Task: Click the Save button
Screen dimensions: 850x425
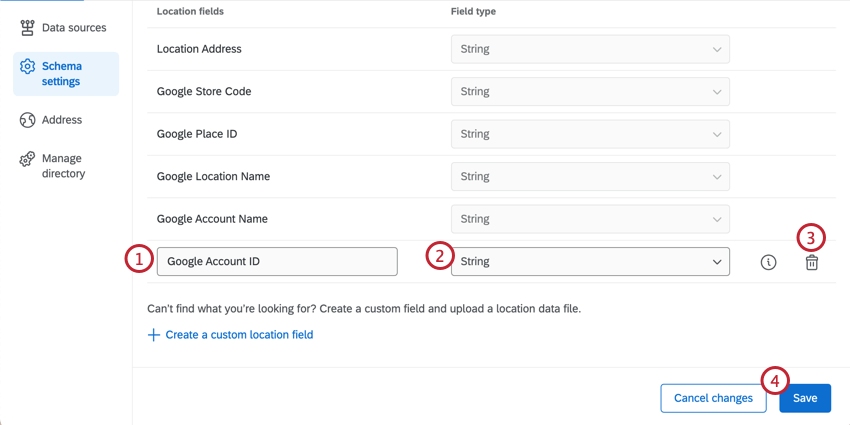Action: click(805, 398)
